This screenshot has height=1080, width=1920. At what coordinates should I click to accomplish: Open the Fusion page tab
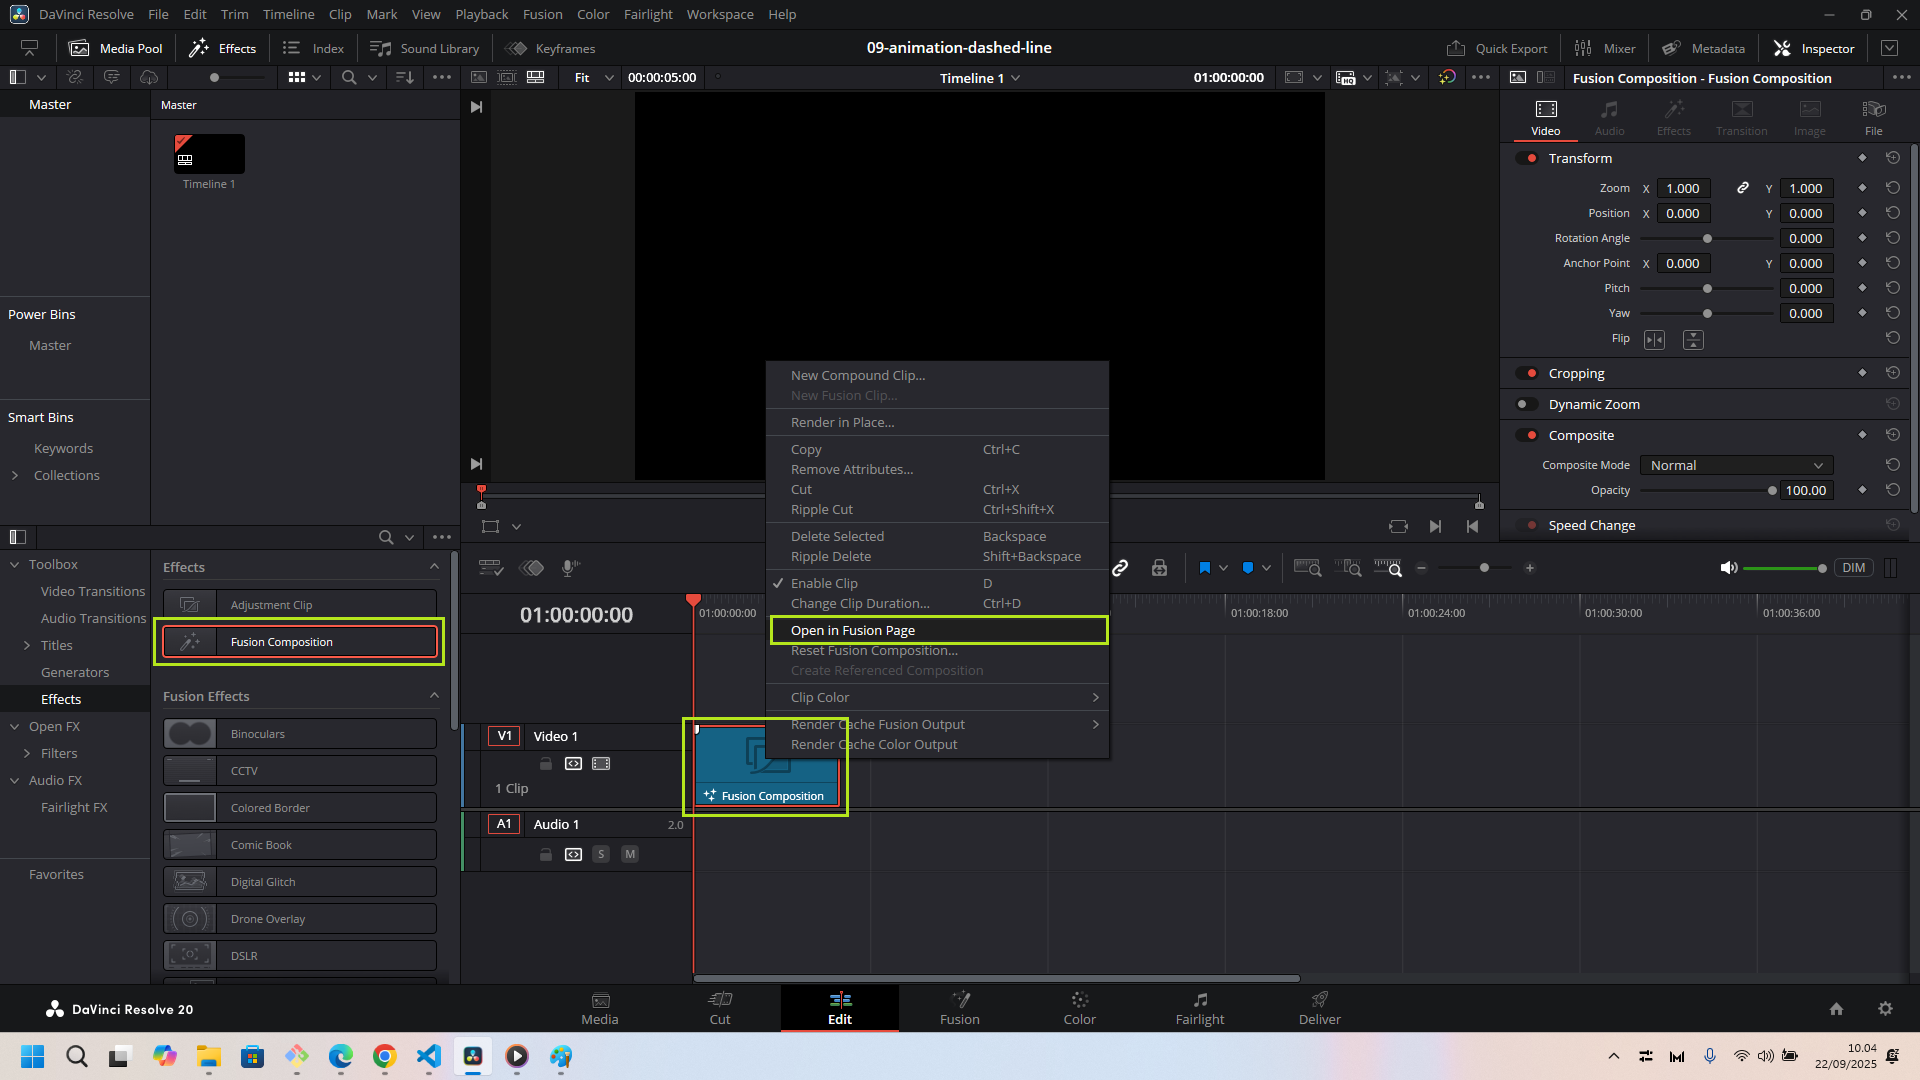click(959, 1007)
